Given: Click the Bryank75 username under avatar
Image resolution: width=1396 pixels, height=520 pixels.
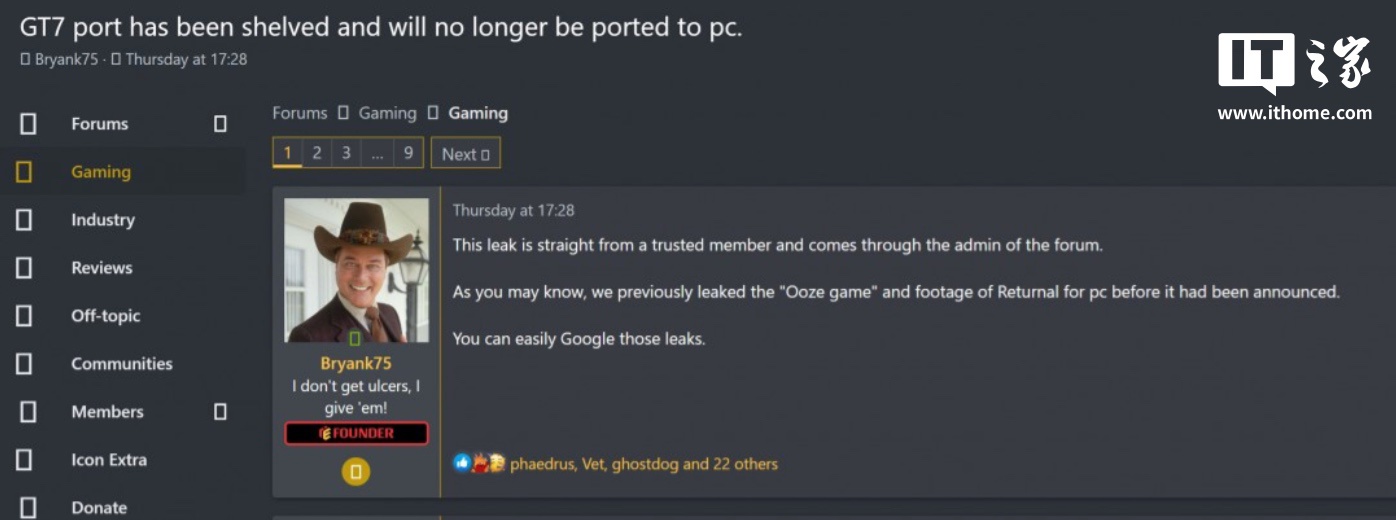Looking at the screenshot, I should pos(356,364).
